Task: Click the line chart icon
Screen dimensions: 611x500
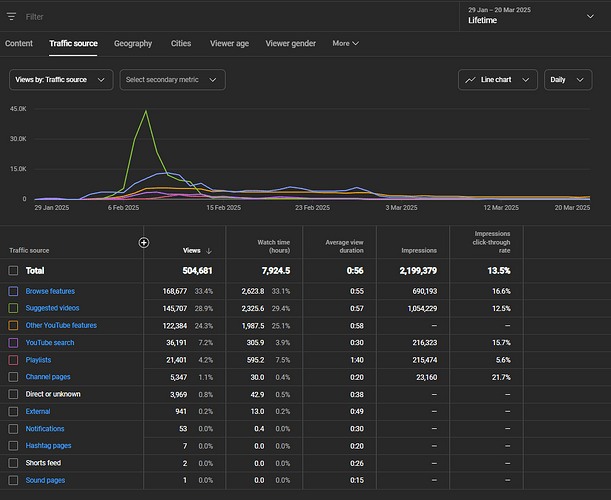Action: (471, 80)
